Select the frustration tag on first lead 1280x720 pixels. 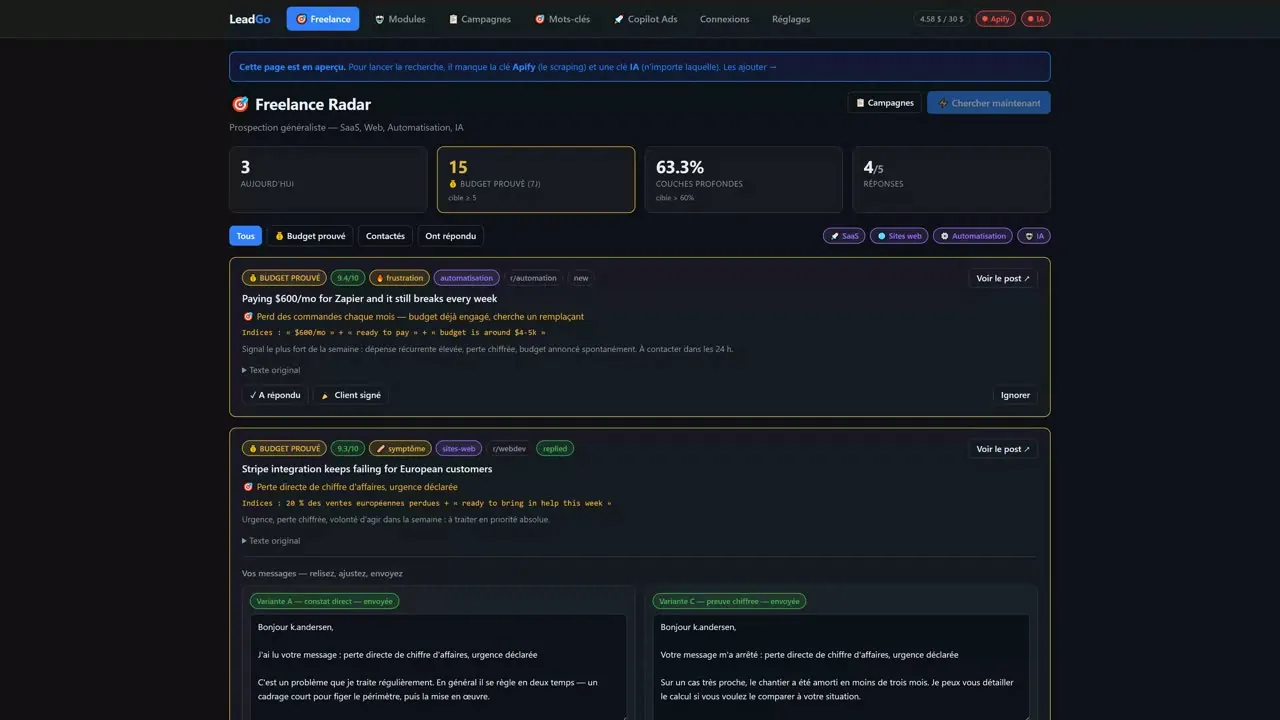tap(400, 278)
